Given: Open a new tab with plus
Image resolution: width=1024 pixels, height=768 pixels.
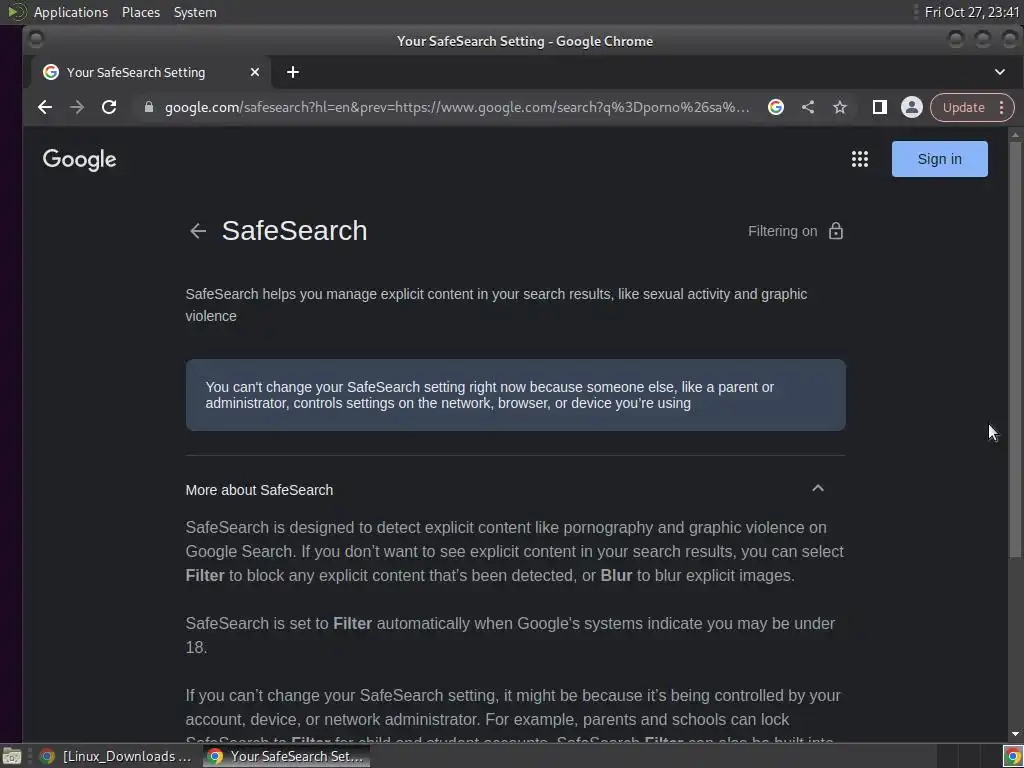Looking at the screenshot, I should [293, 72].
